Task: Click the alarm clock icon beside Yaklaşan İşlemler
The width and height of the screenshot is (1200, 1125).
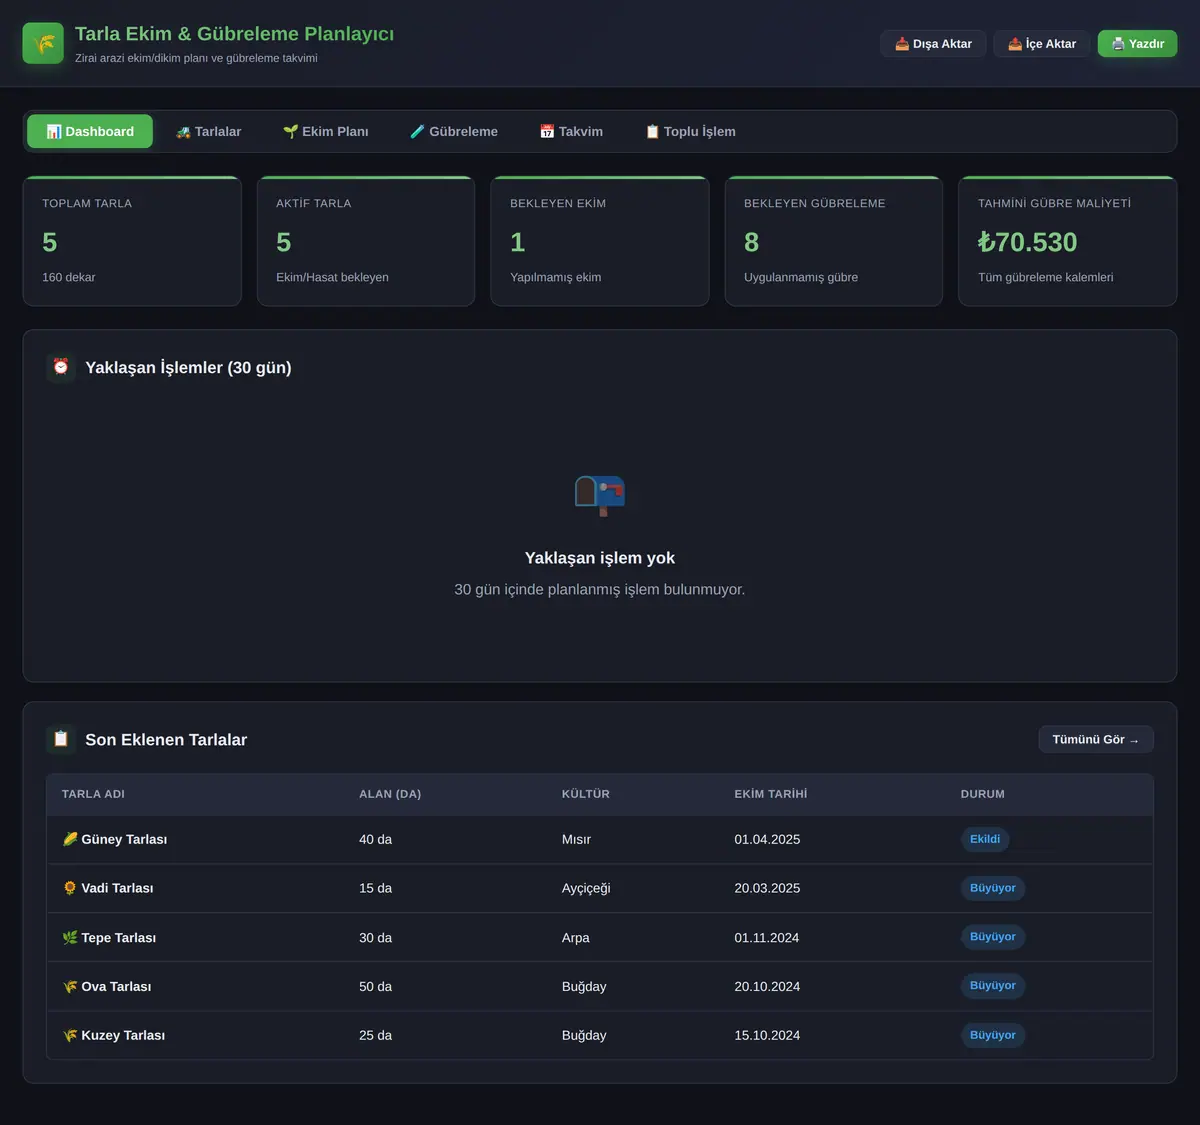Action: click(61, 367)
